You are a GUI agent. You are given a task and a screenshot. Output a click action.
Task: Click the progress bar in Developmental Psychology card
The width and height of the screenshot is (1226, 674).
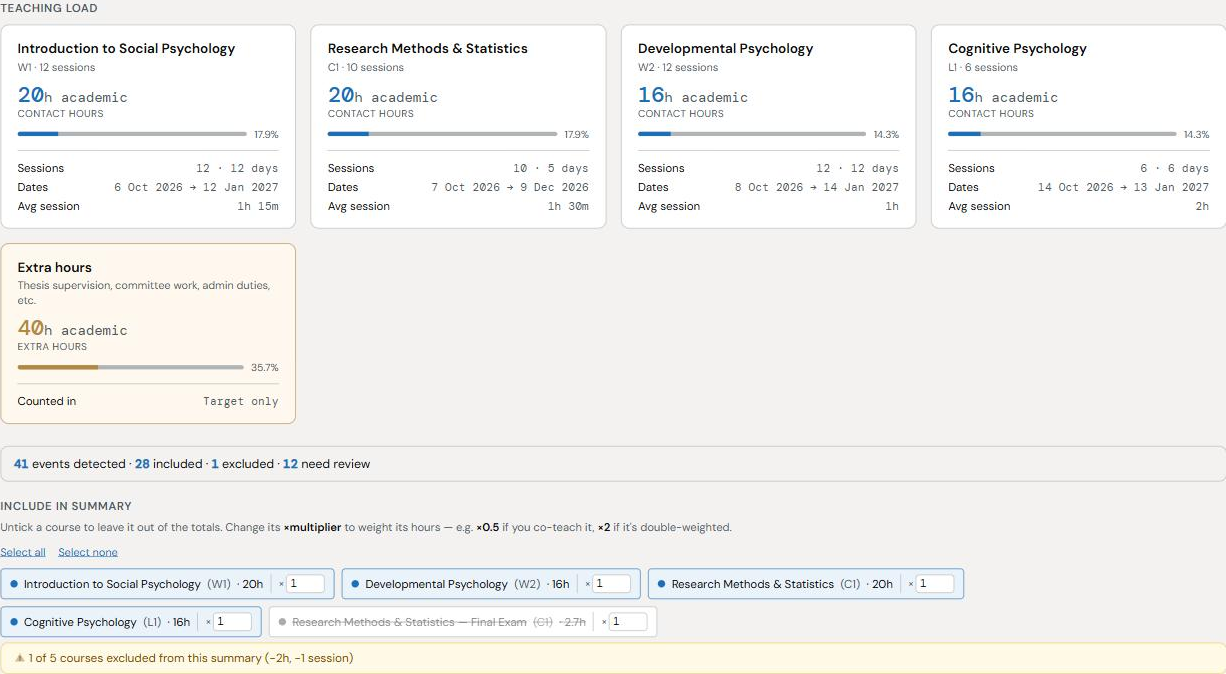tap(752, 134)
